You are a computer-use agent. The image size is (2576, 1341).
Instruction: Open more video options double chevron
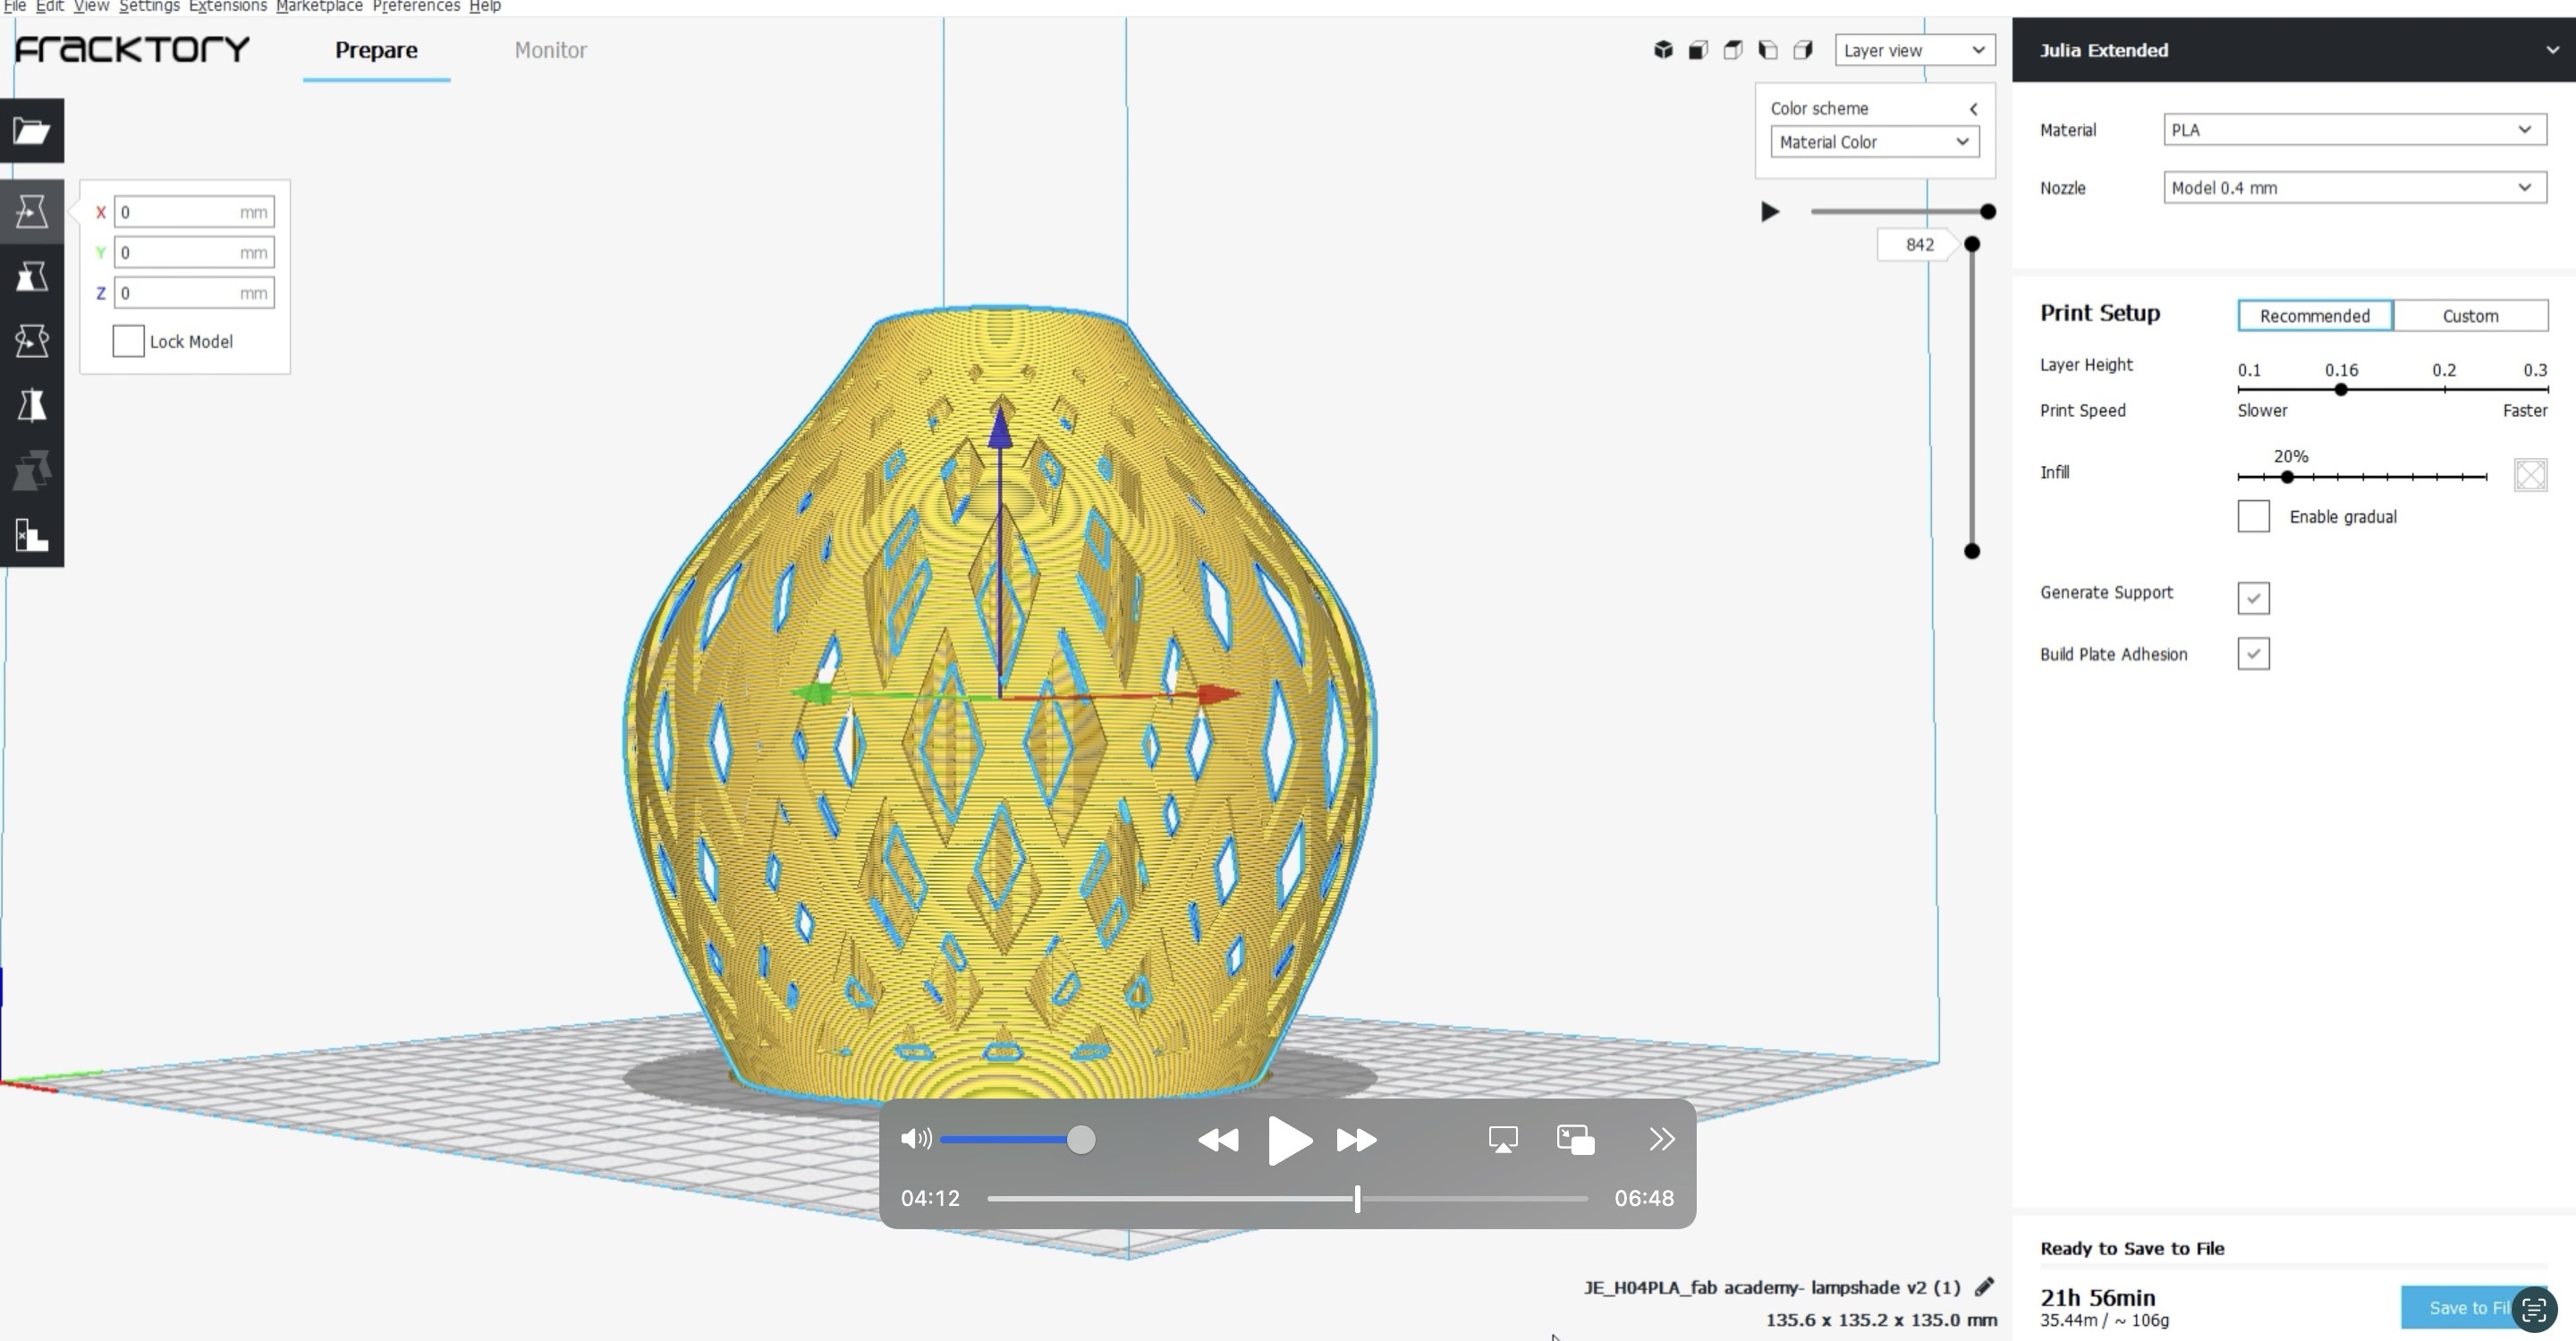pos(1661,1140)
